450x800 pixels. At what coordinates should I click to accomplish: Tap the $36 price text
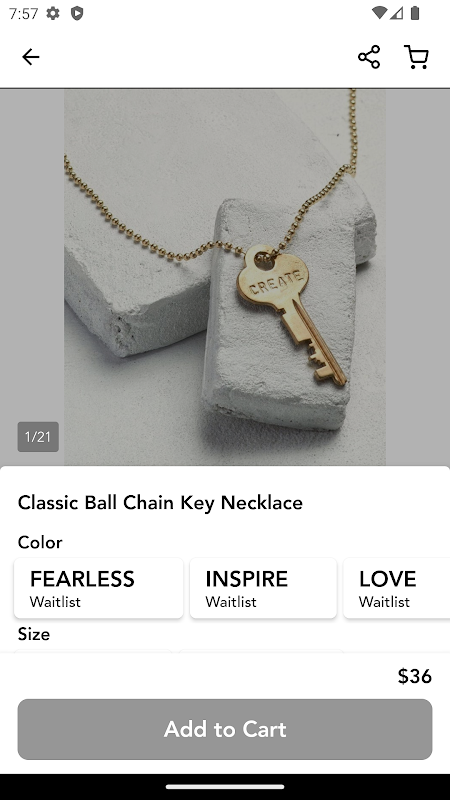pos(415,676)
